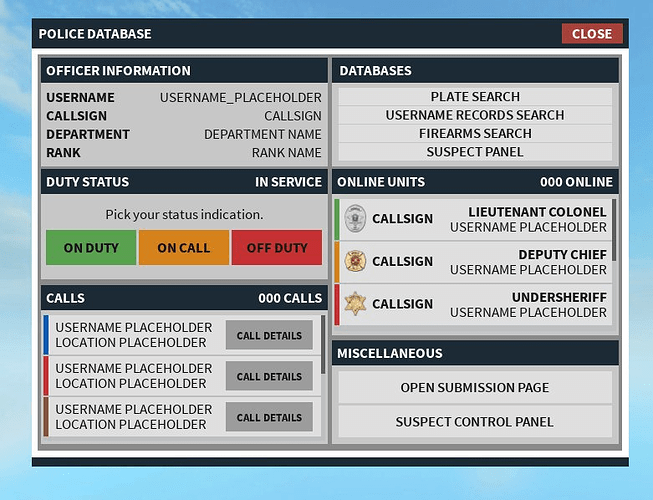Click the red call priority marker
The height and width of the screenshot is (500, 653).
[46, 376]
